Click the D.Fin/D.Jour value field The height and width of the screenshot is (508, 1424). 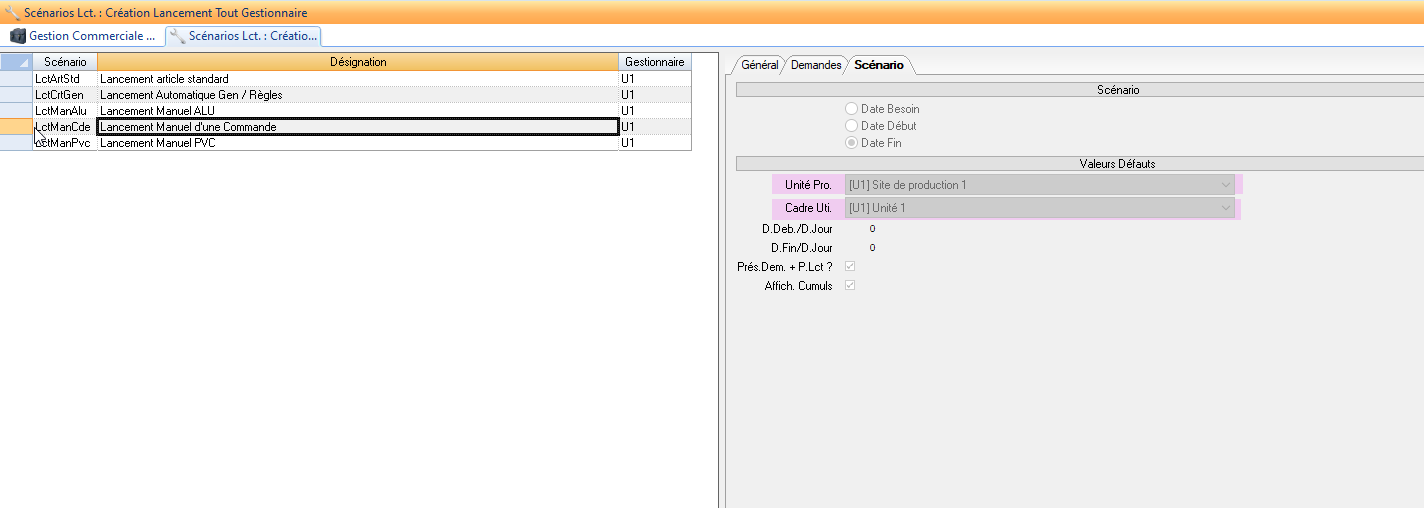[x=872, y=247]
